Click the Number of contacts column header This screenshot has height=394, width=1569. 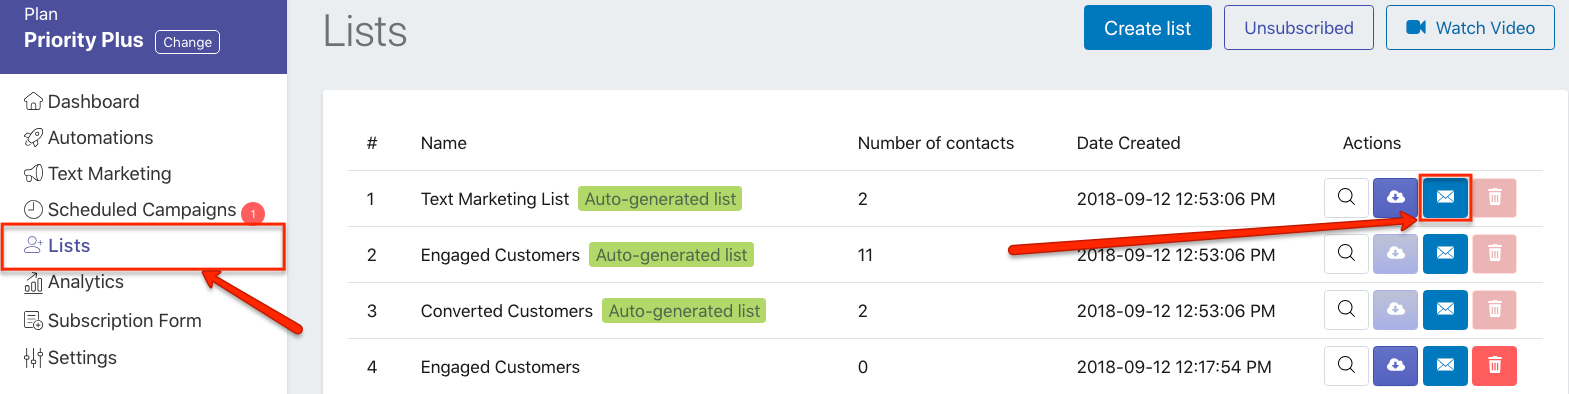coord(936,143)
